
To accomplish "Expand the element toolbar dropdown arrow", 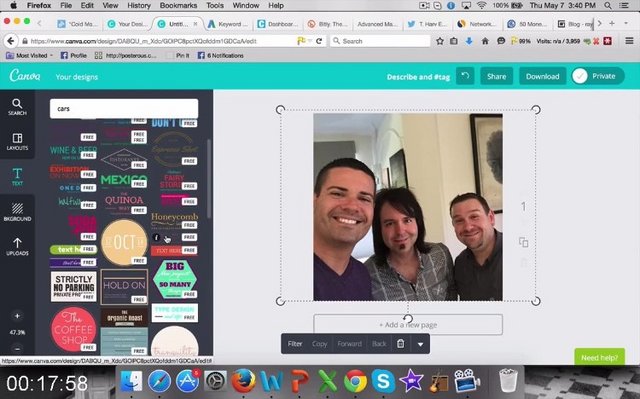I will [x=420, y=344].
